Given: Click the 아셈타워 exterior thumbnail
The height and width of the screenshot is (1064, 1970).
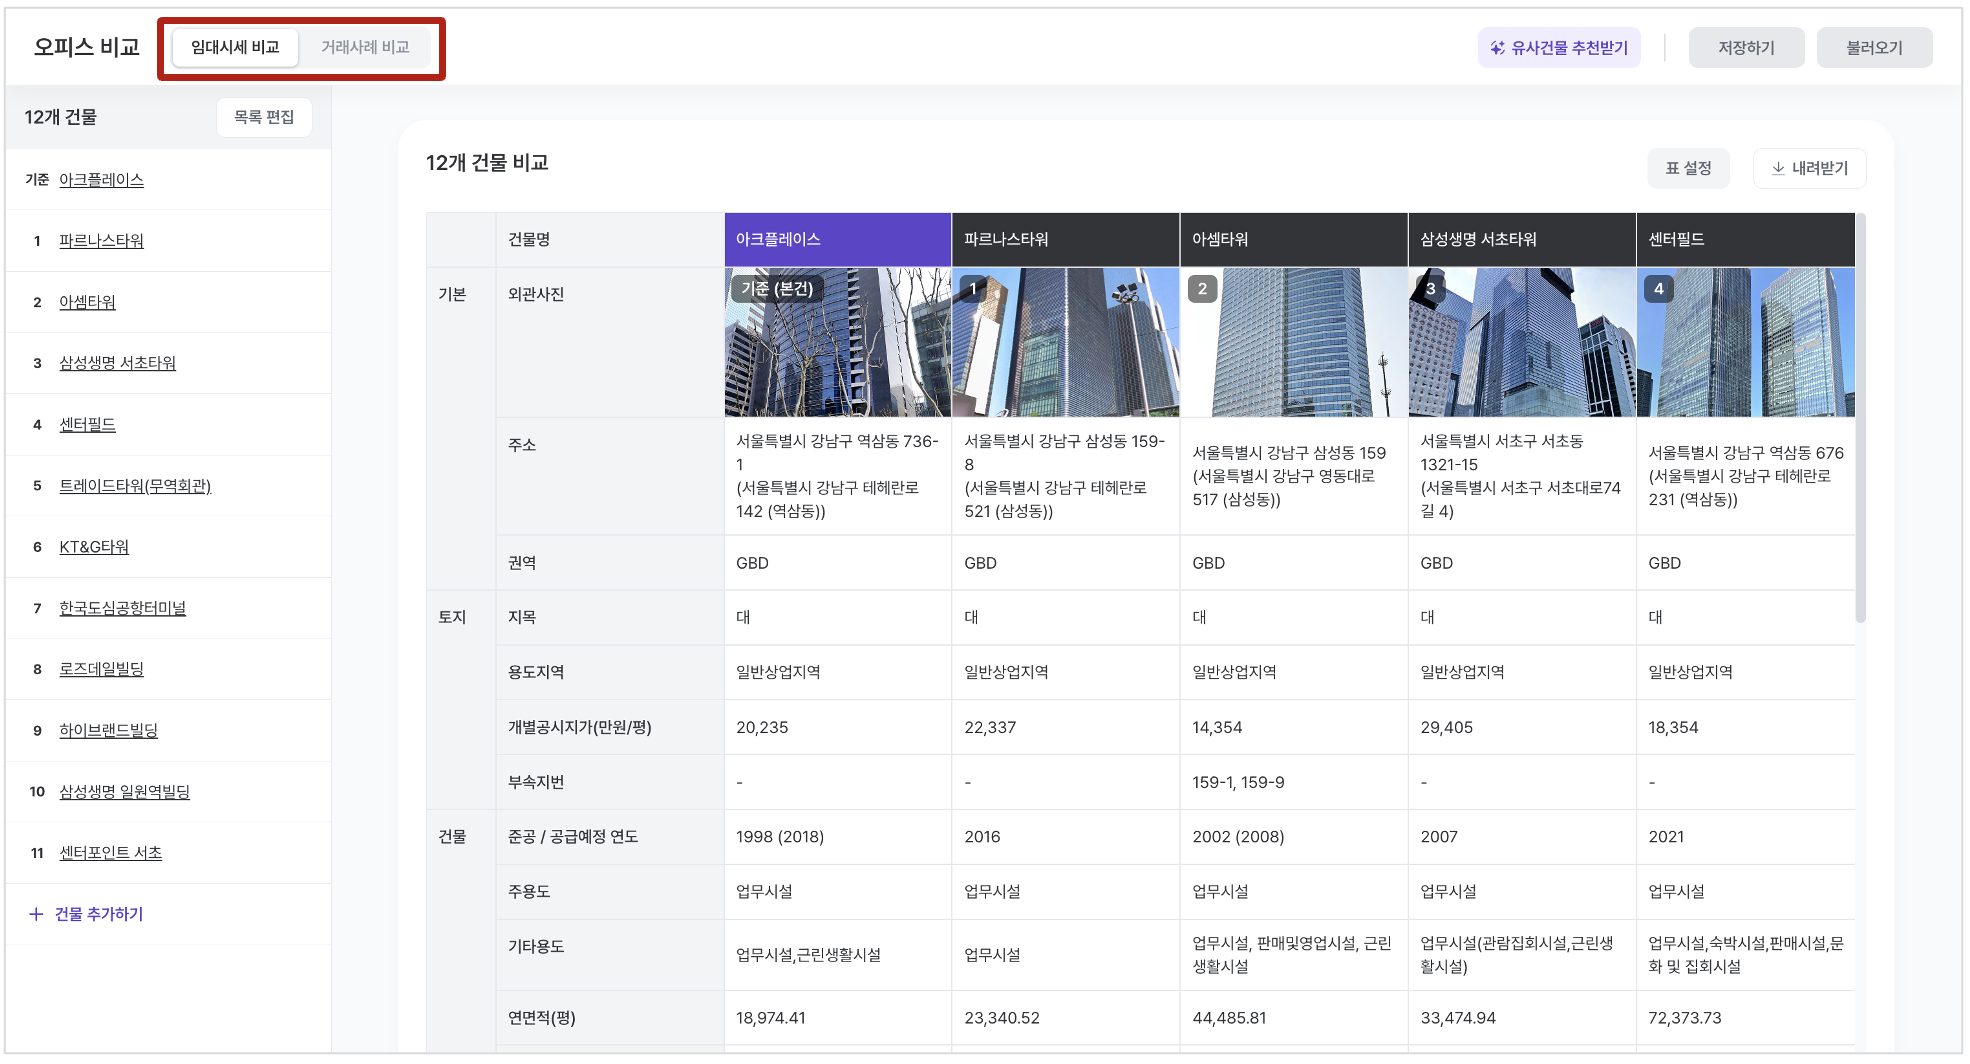Looking at the screenshot, I should point(1293,342).
